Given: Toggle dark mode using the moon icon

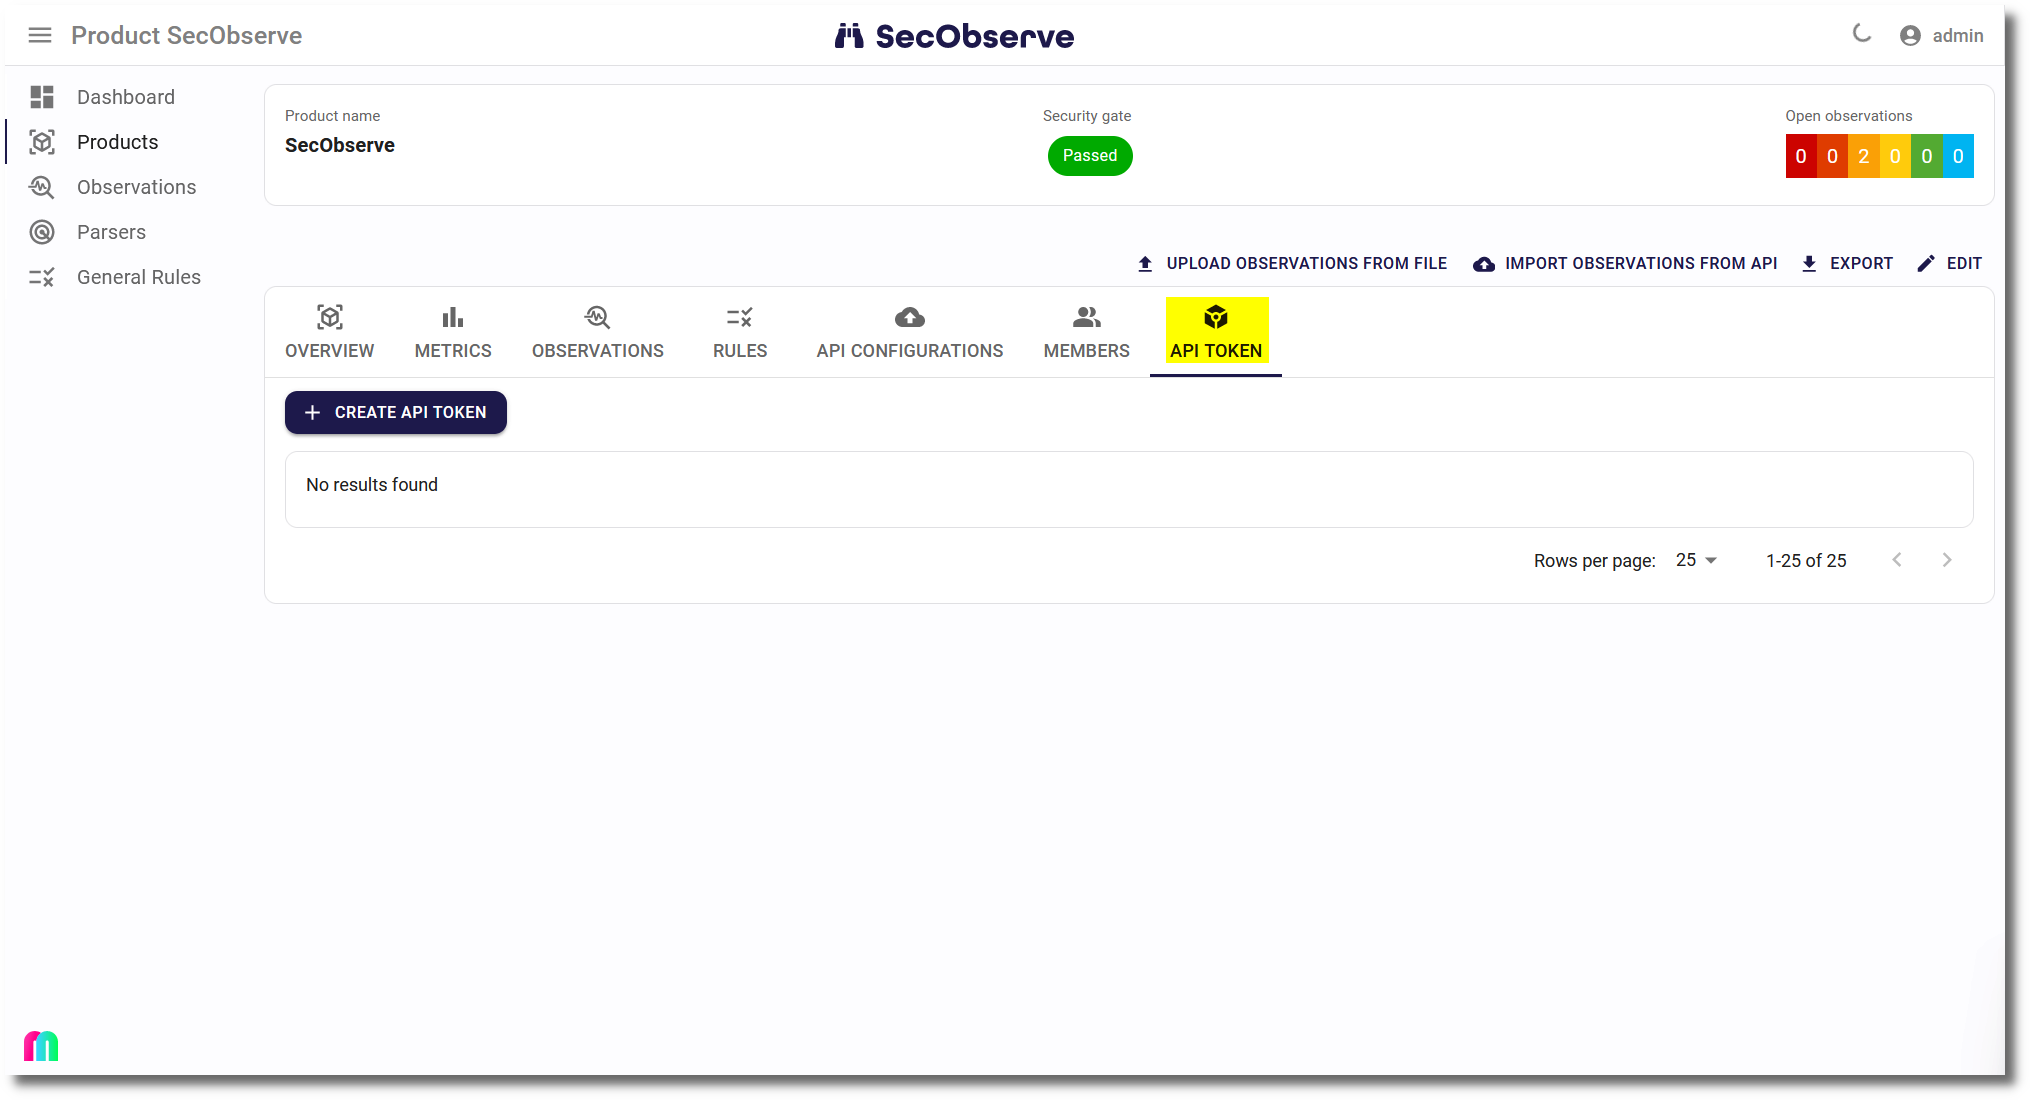Looking at the screenshot, I should 1861,34.
